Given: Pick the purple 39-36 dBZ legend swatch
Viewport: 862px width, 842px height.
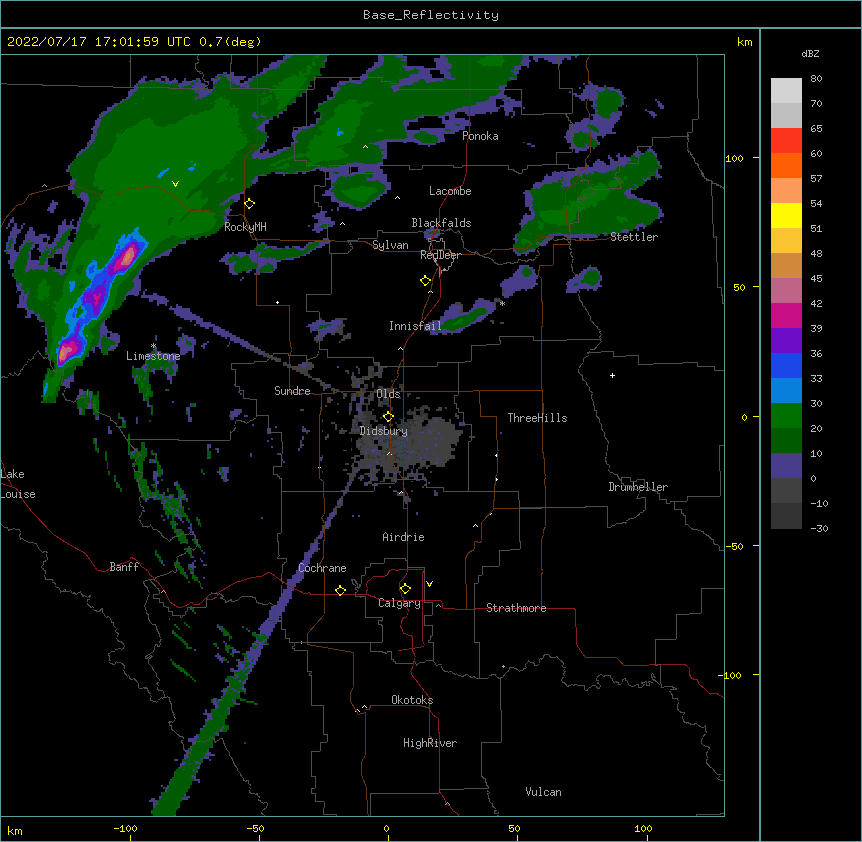Looking at the screenshot, I should pyautogui.click(x=786, y=341).
